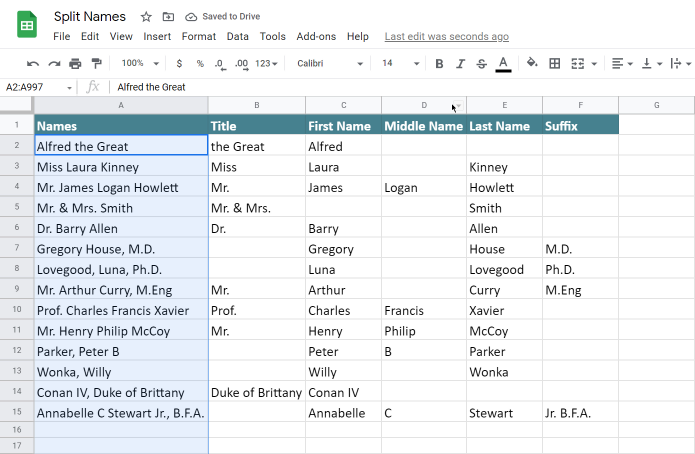Open the Data menu

tap(238, 36)
